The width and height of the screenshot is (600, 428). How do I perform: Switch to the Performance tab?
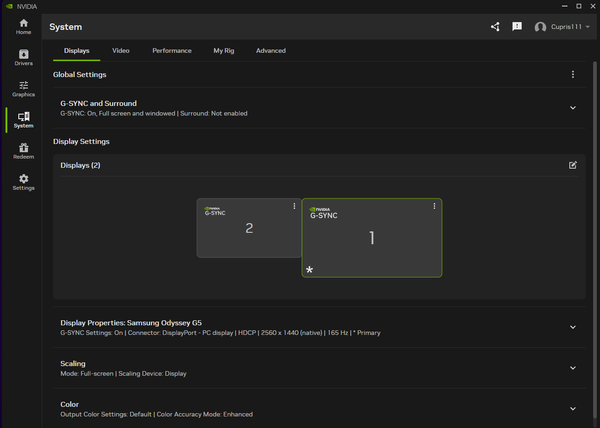point(172,50)
